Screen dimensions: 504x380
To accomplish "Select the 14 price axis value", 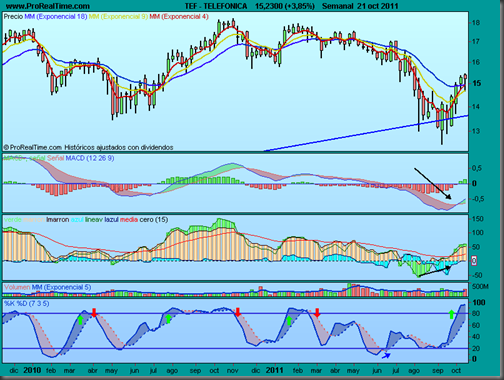I will pos(476,107).
